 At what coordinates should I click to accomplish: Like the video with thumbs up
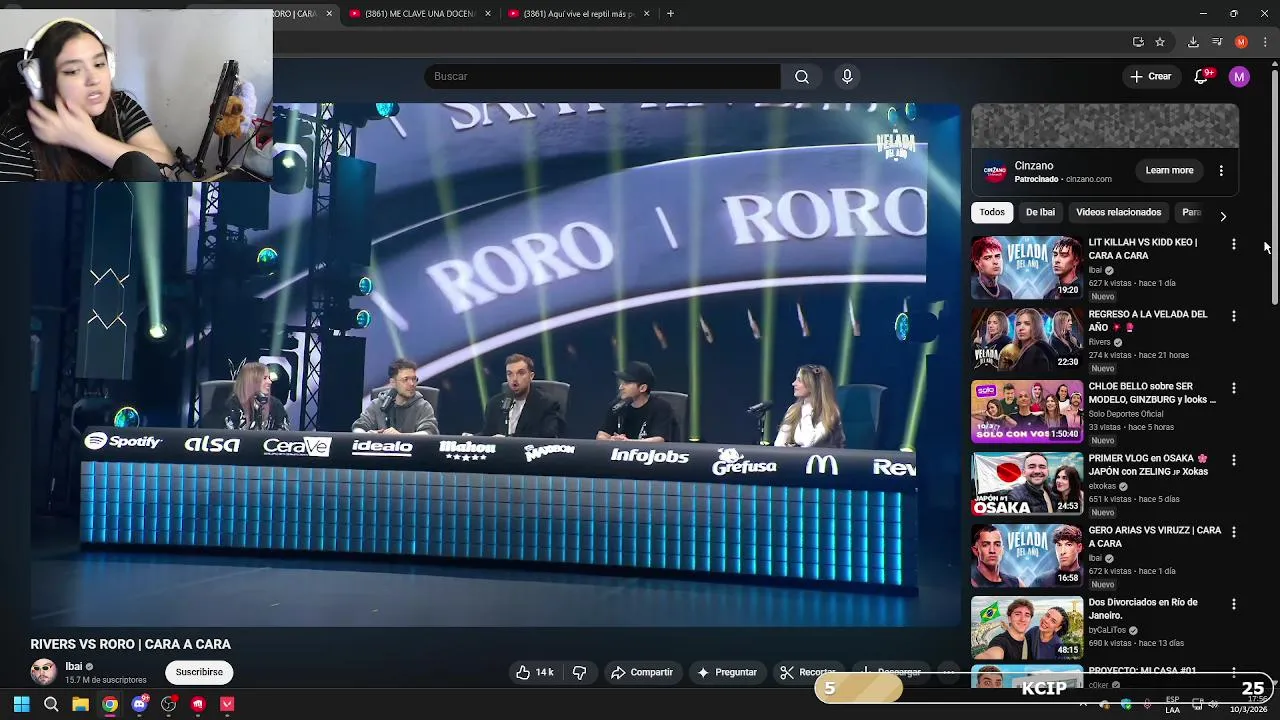tap(534, 672)
